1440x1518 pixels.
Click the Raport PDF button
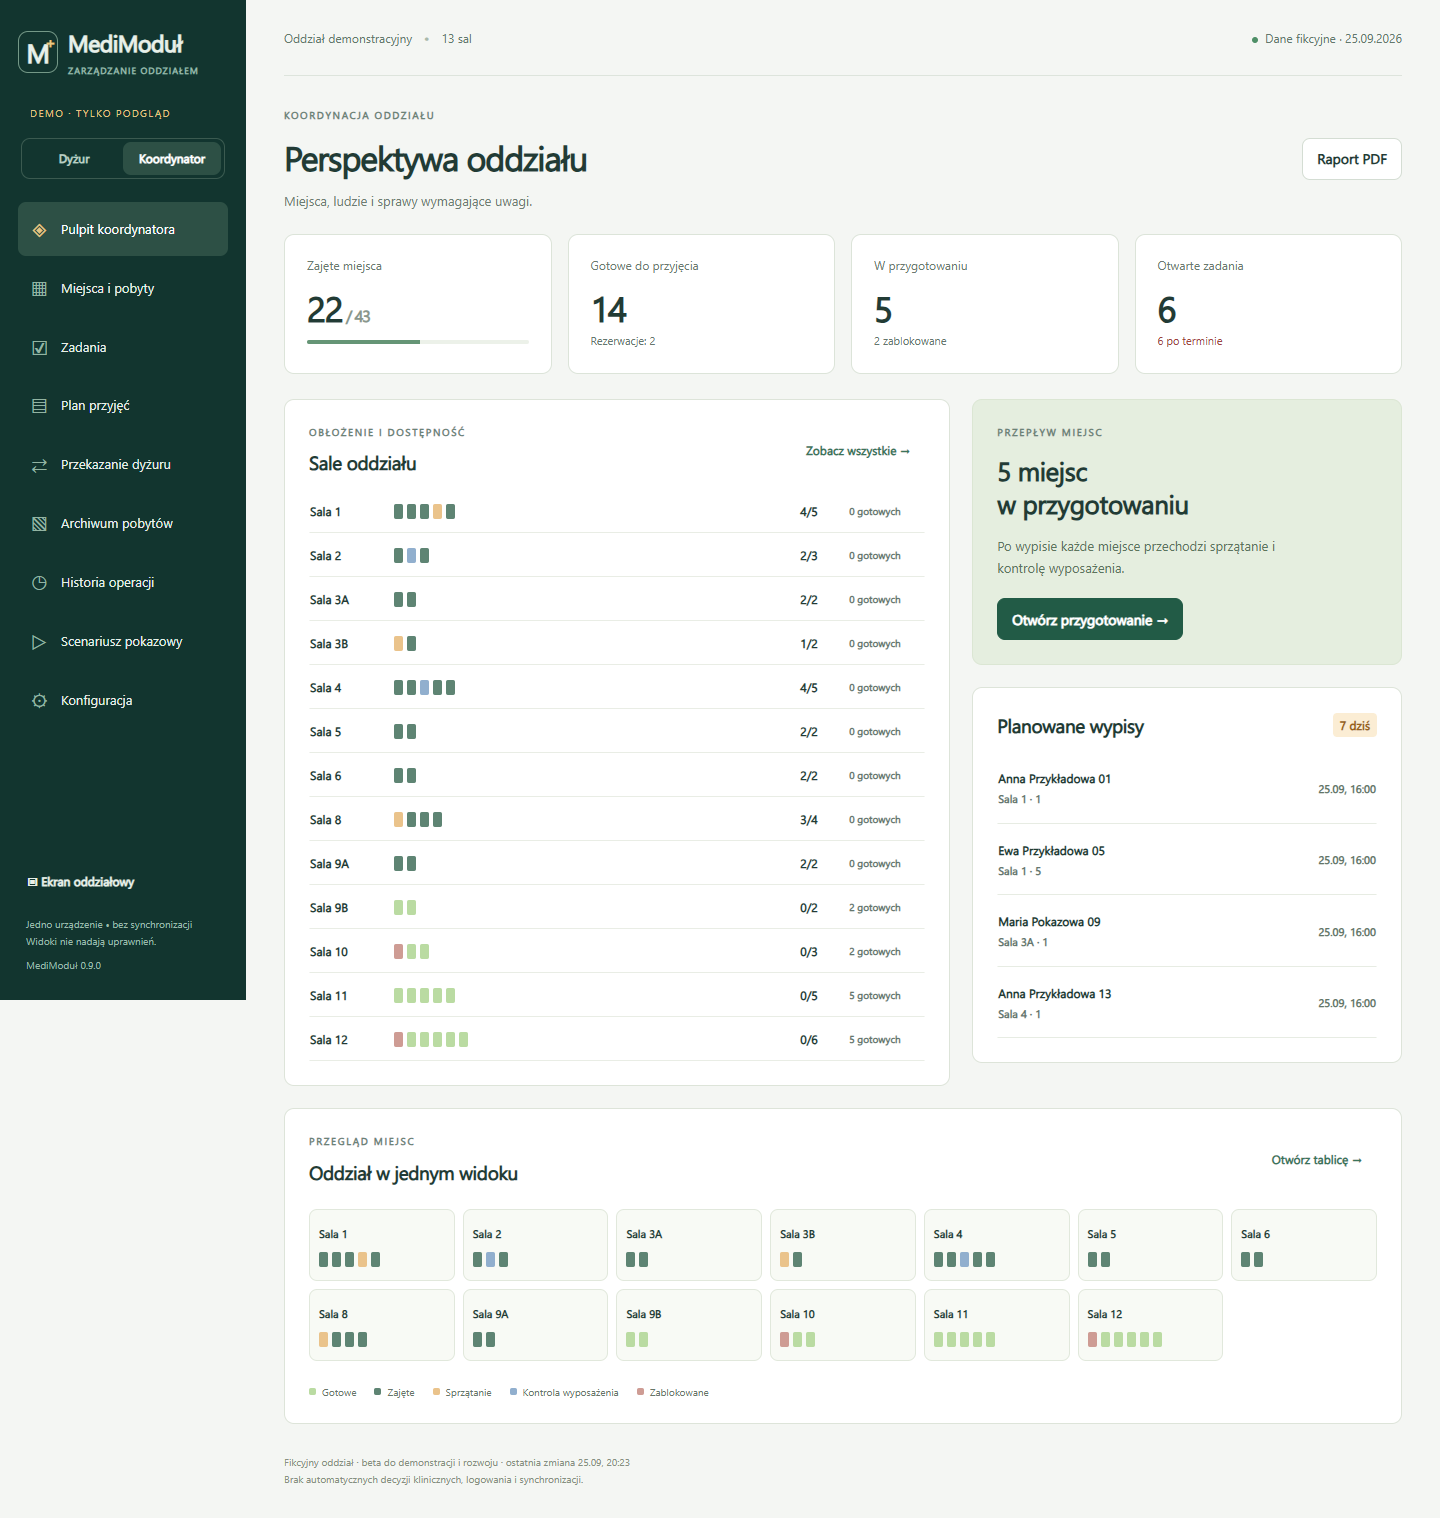pyautogui.click(x=1352, y=159)
